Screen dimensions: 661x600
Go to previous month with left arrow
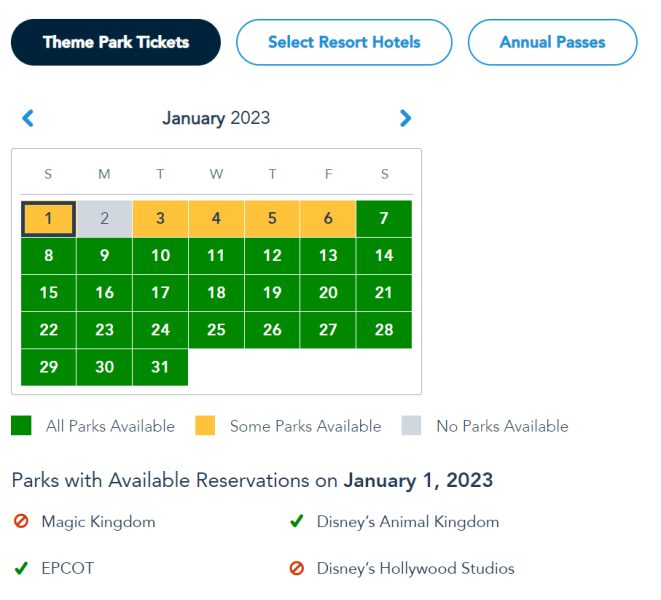[28, 118]
